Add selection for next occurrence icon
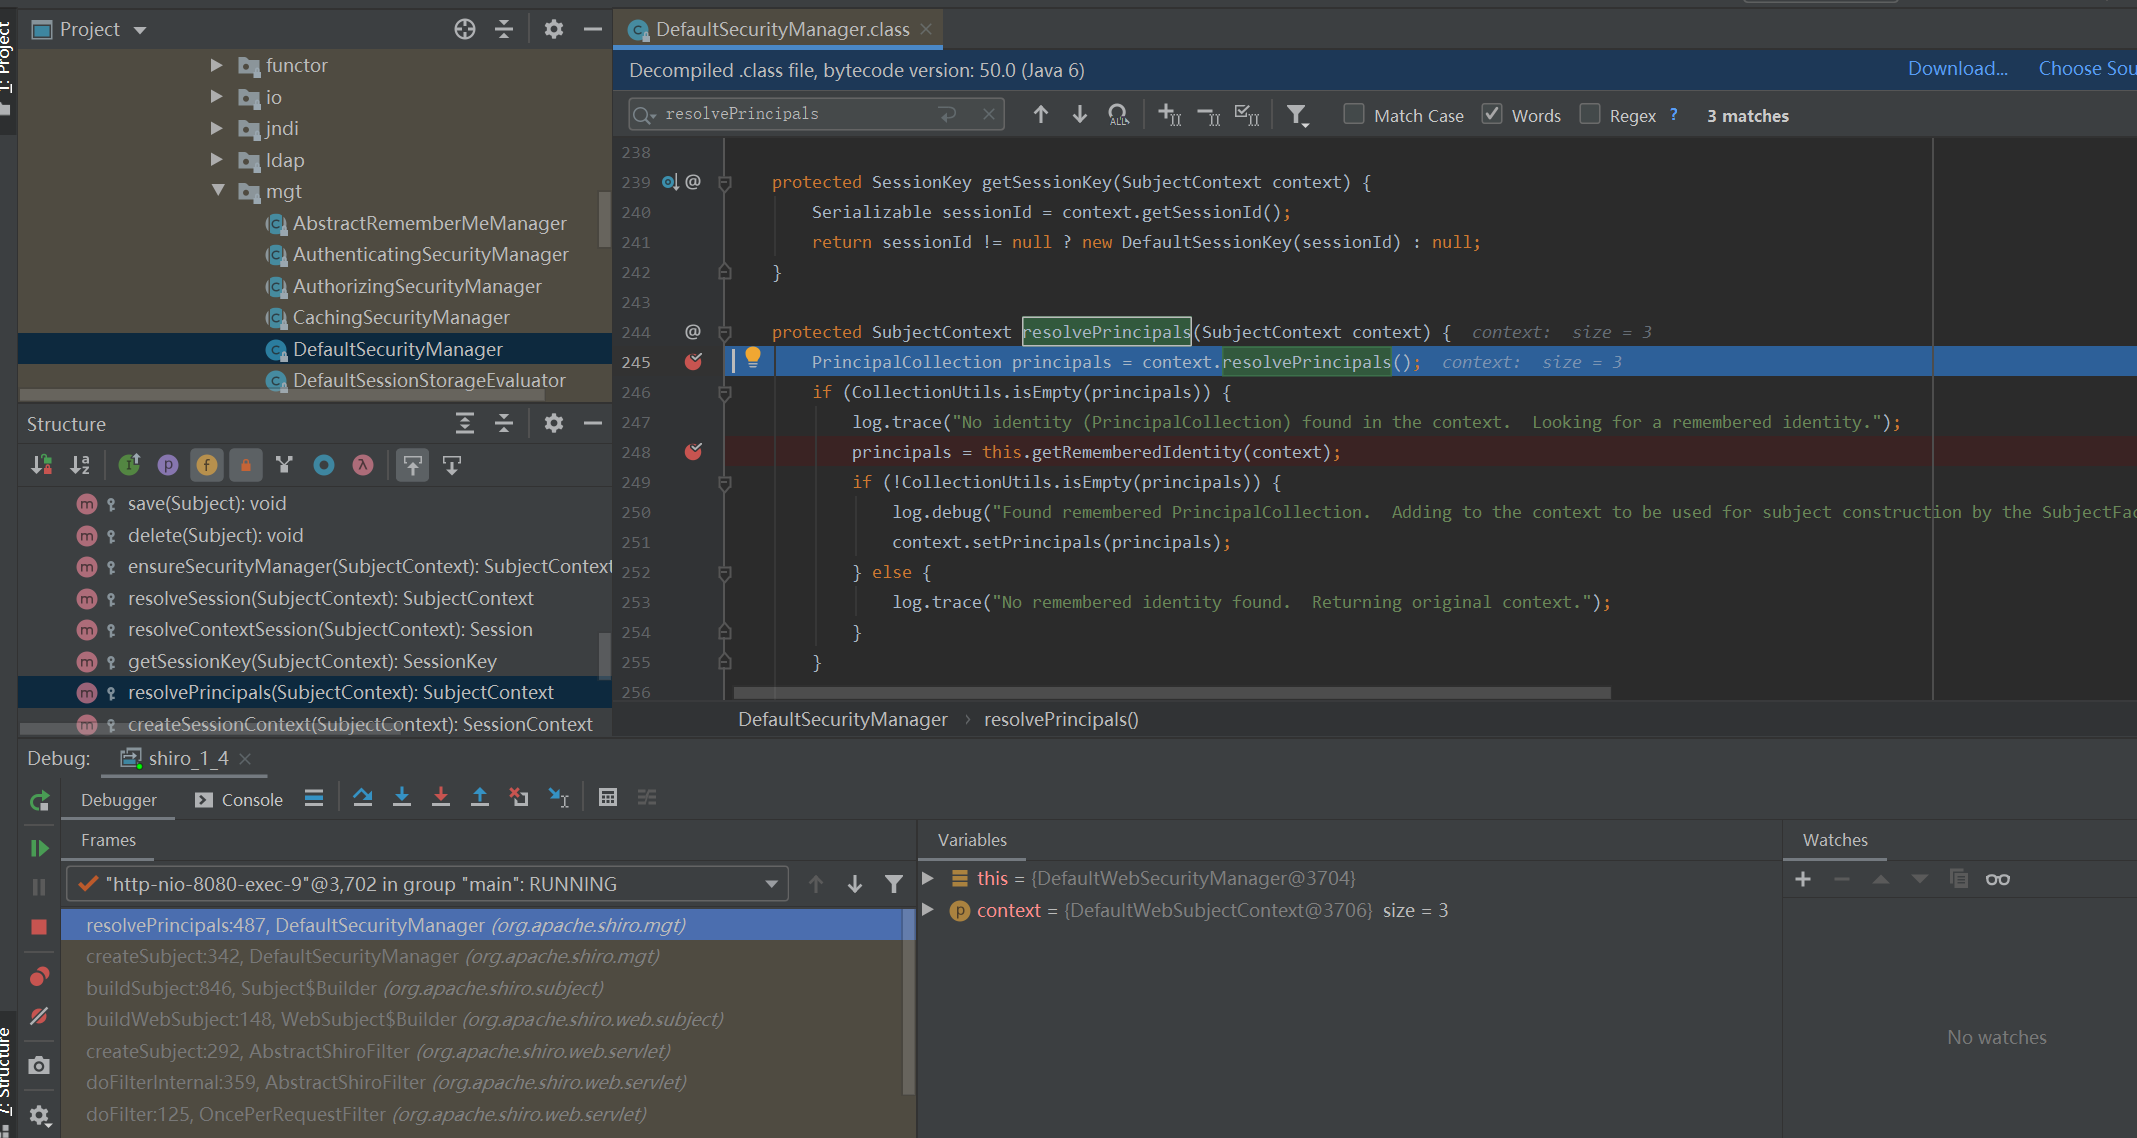The width and height of the screenshot is (2137, 1138). (x=1169, y=115)
